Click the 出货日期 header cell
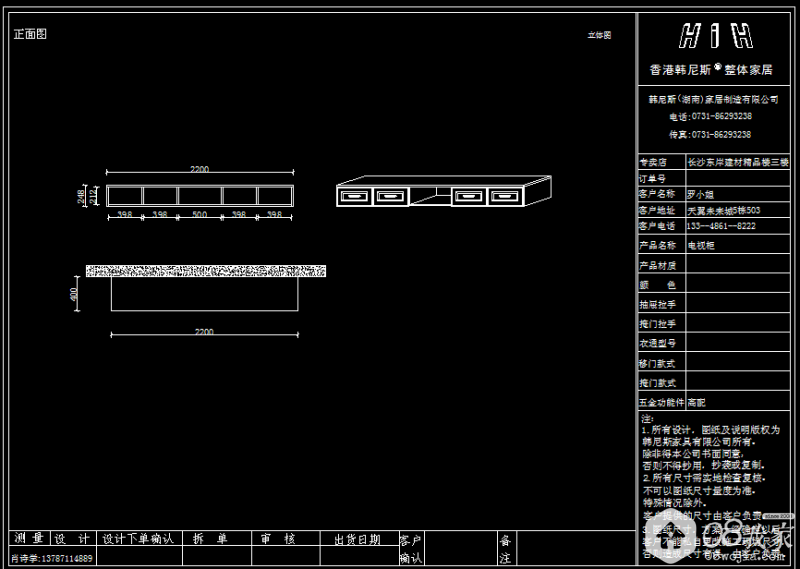This screenshot has height=569, width=800. pyautogui.click(x=356, y=539)
